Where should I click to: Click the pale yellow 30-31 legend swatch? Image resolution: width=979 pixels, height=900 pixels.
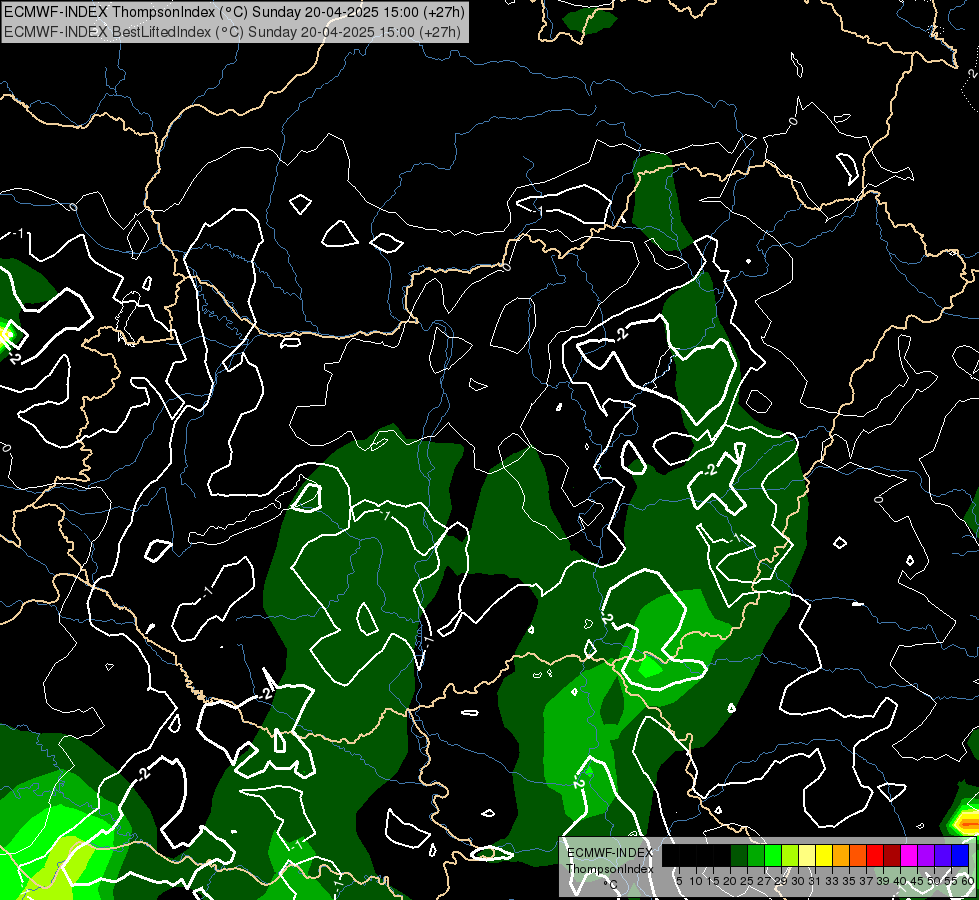point(807,855)
